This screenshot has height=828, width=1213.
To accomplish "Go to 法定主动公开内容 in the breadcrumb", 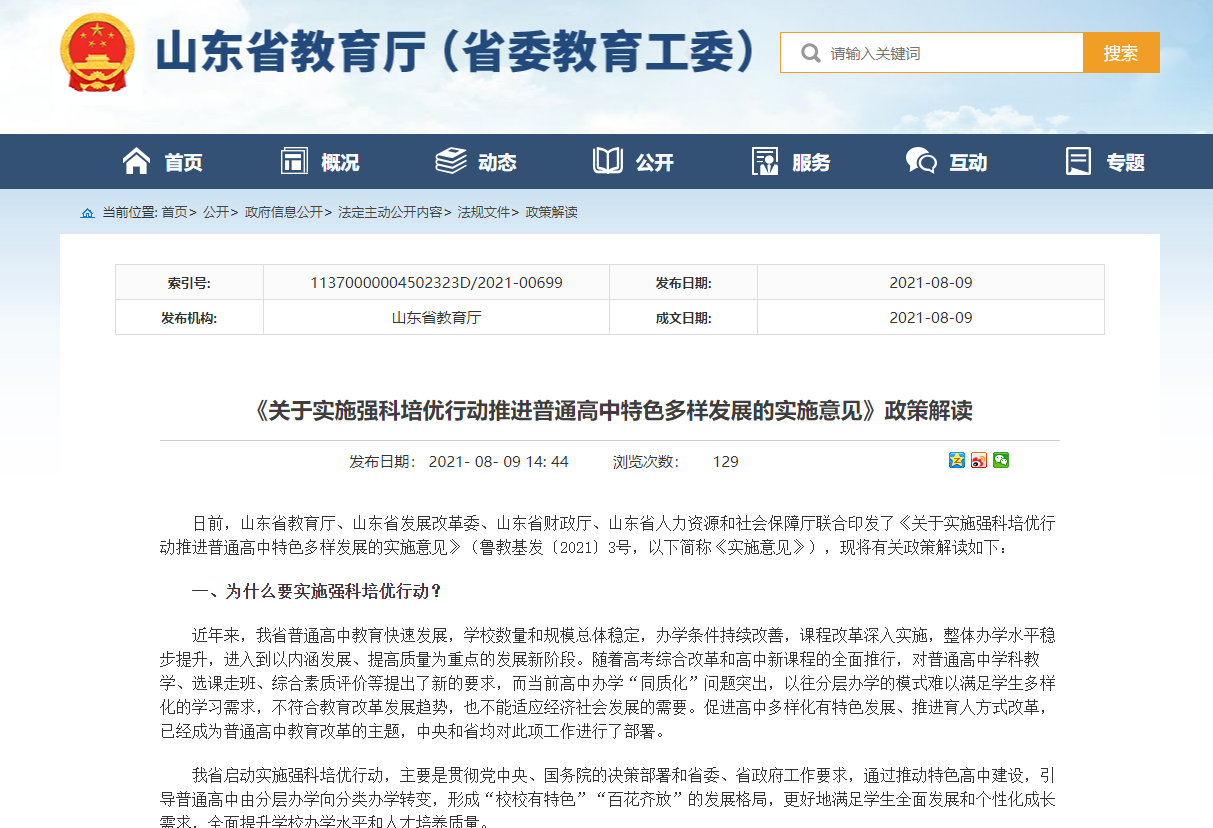I will pyautogui.click(x=390, y=212).
